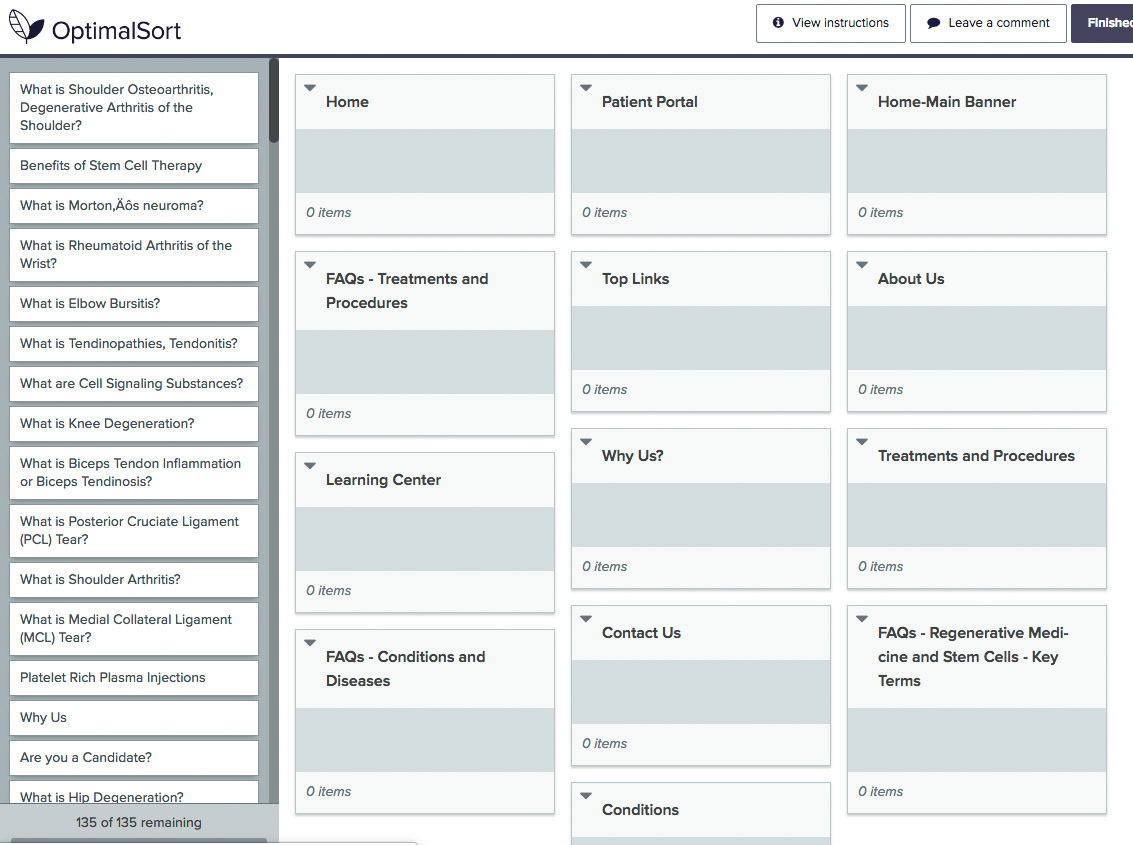Click '0 items' under About Us
This screenshot has height=845, width=1133.
[x=881, y=390]
